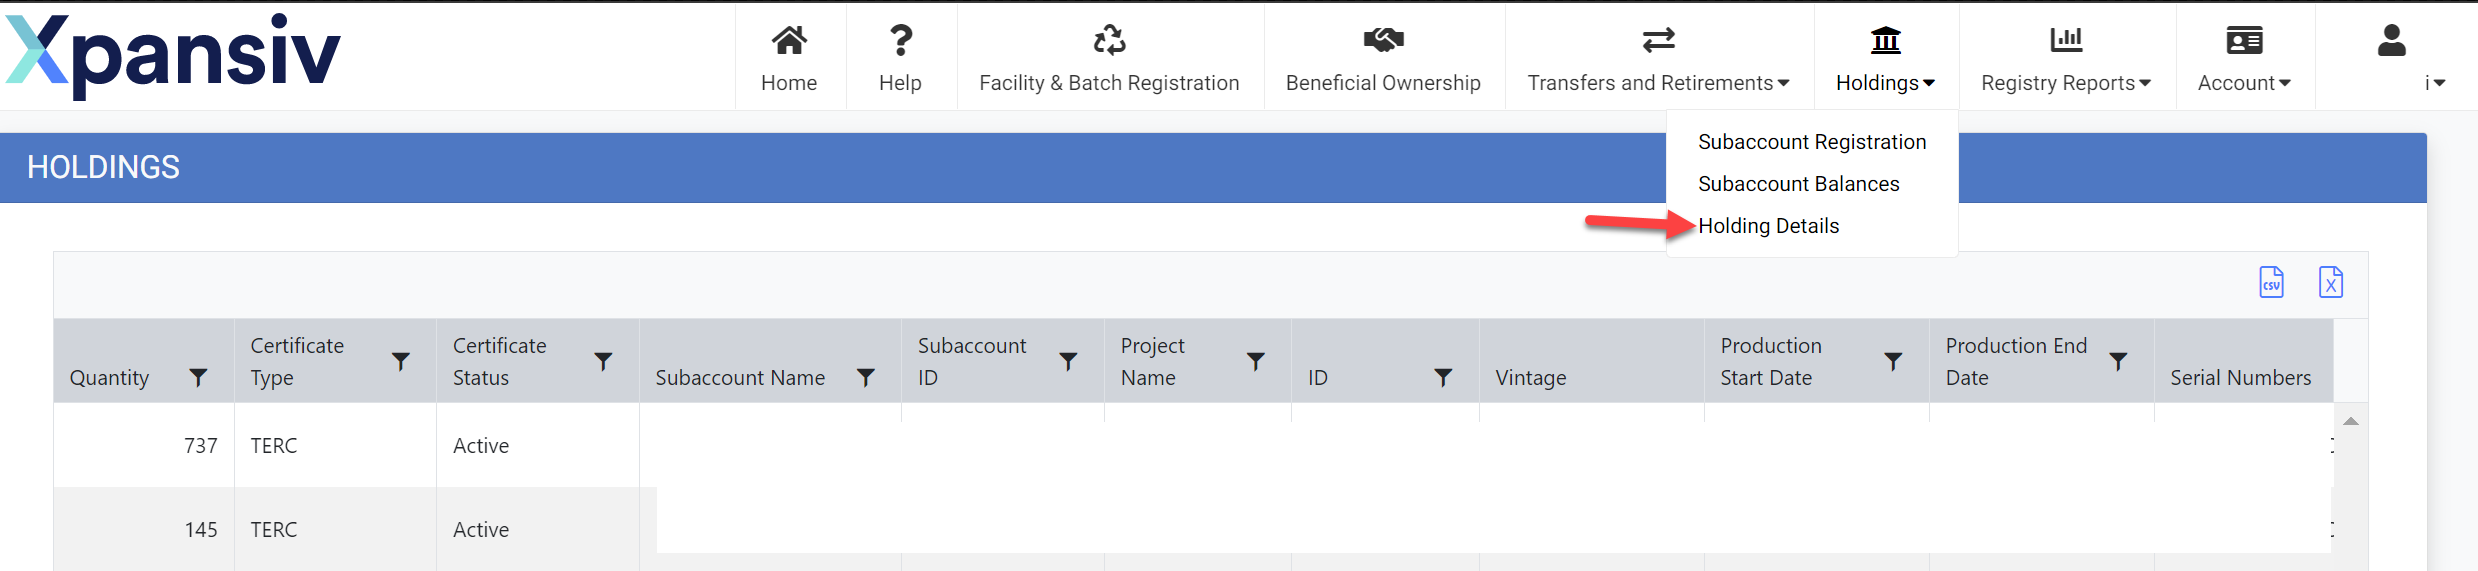Open Subaccount Registration menu item
Image resolution: width=2478 pixels, height=571 pixels.
tap(1811, 142)
